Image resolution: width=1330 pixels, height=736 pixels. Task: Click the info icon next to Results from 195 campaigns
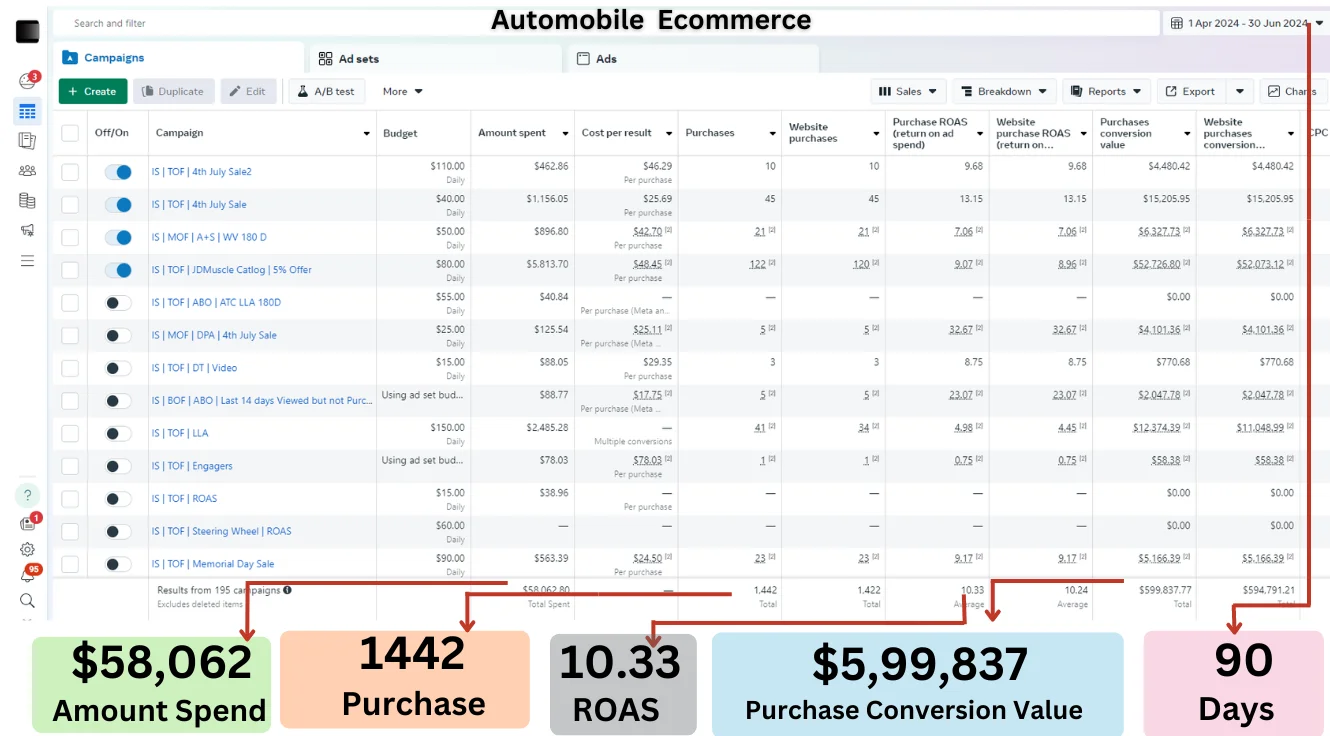coord(287,590)
